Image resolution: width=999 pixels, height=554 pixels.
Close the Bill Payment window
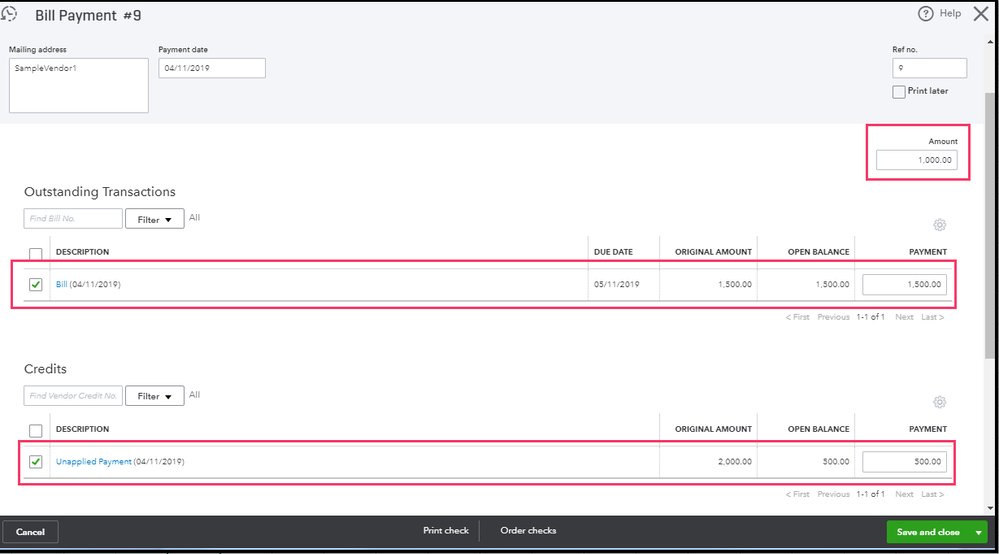(981, 13)
